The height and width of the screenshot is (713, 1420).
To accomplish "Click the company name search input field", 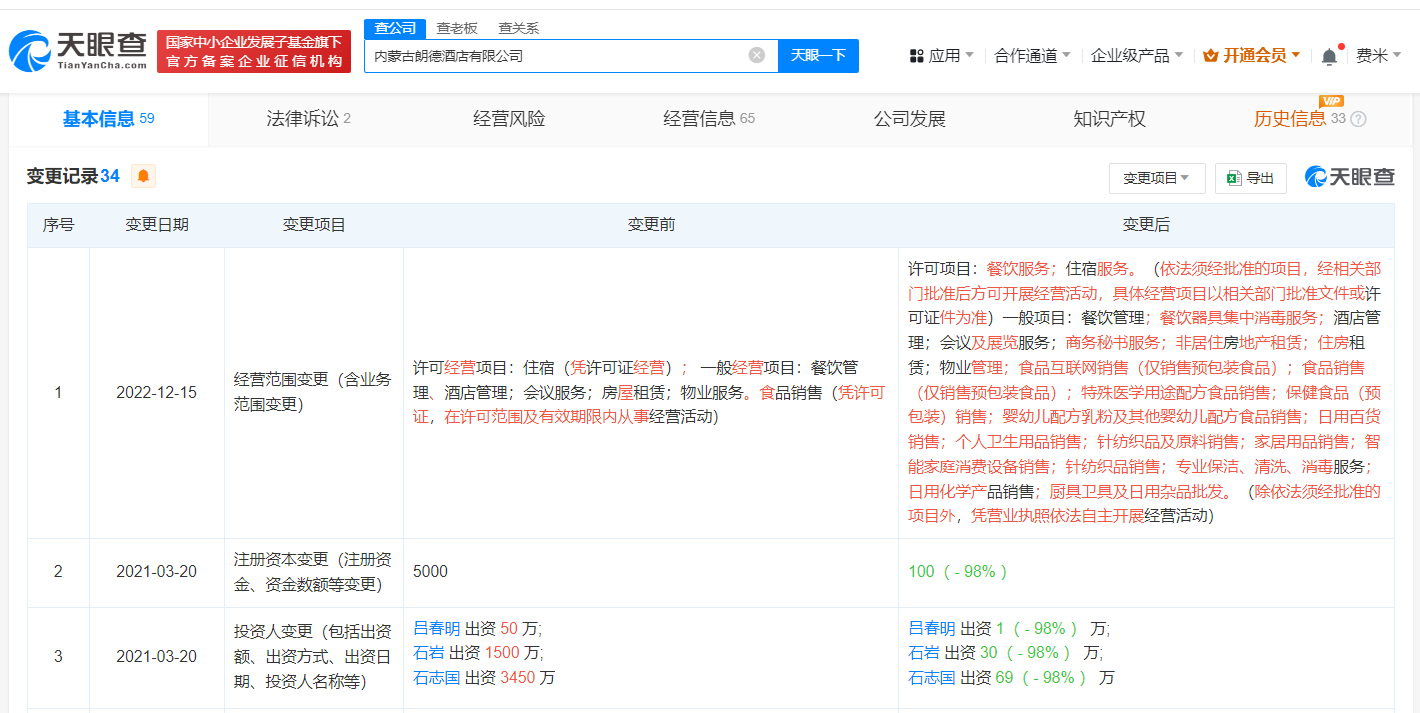I will point(555,56).
